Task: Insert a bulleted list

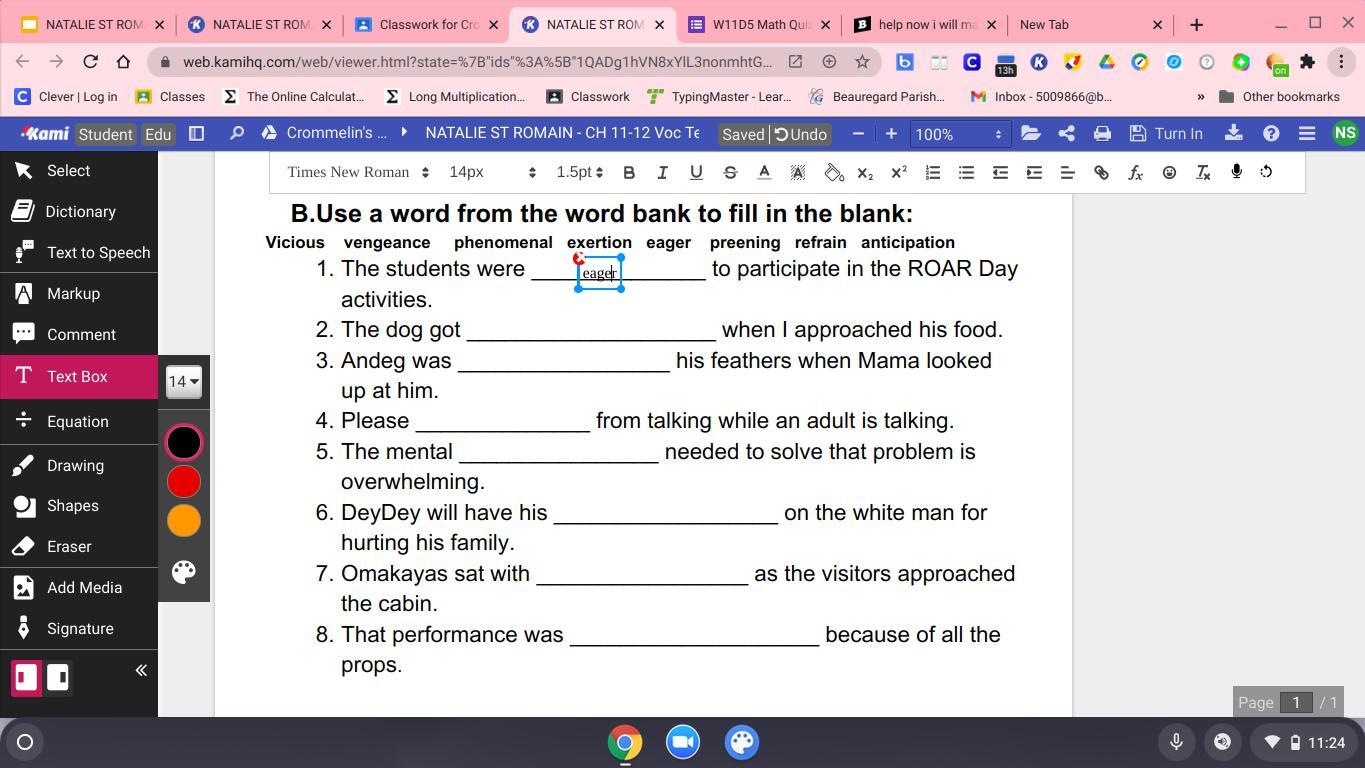Action: 966,172
